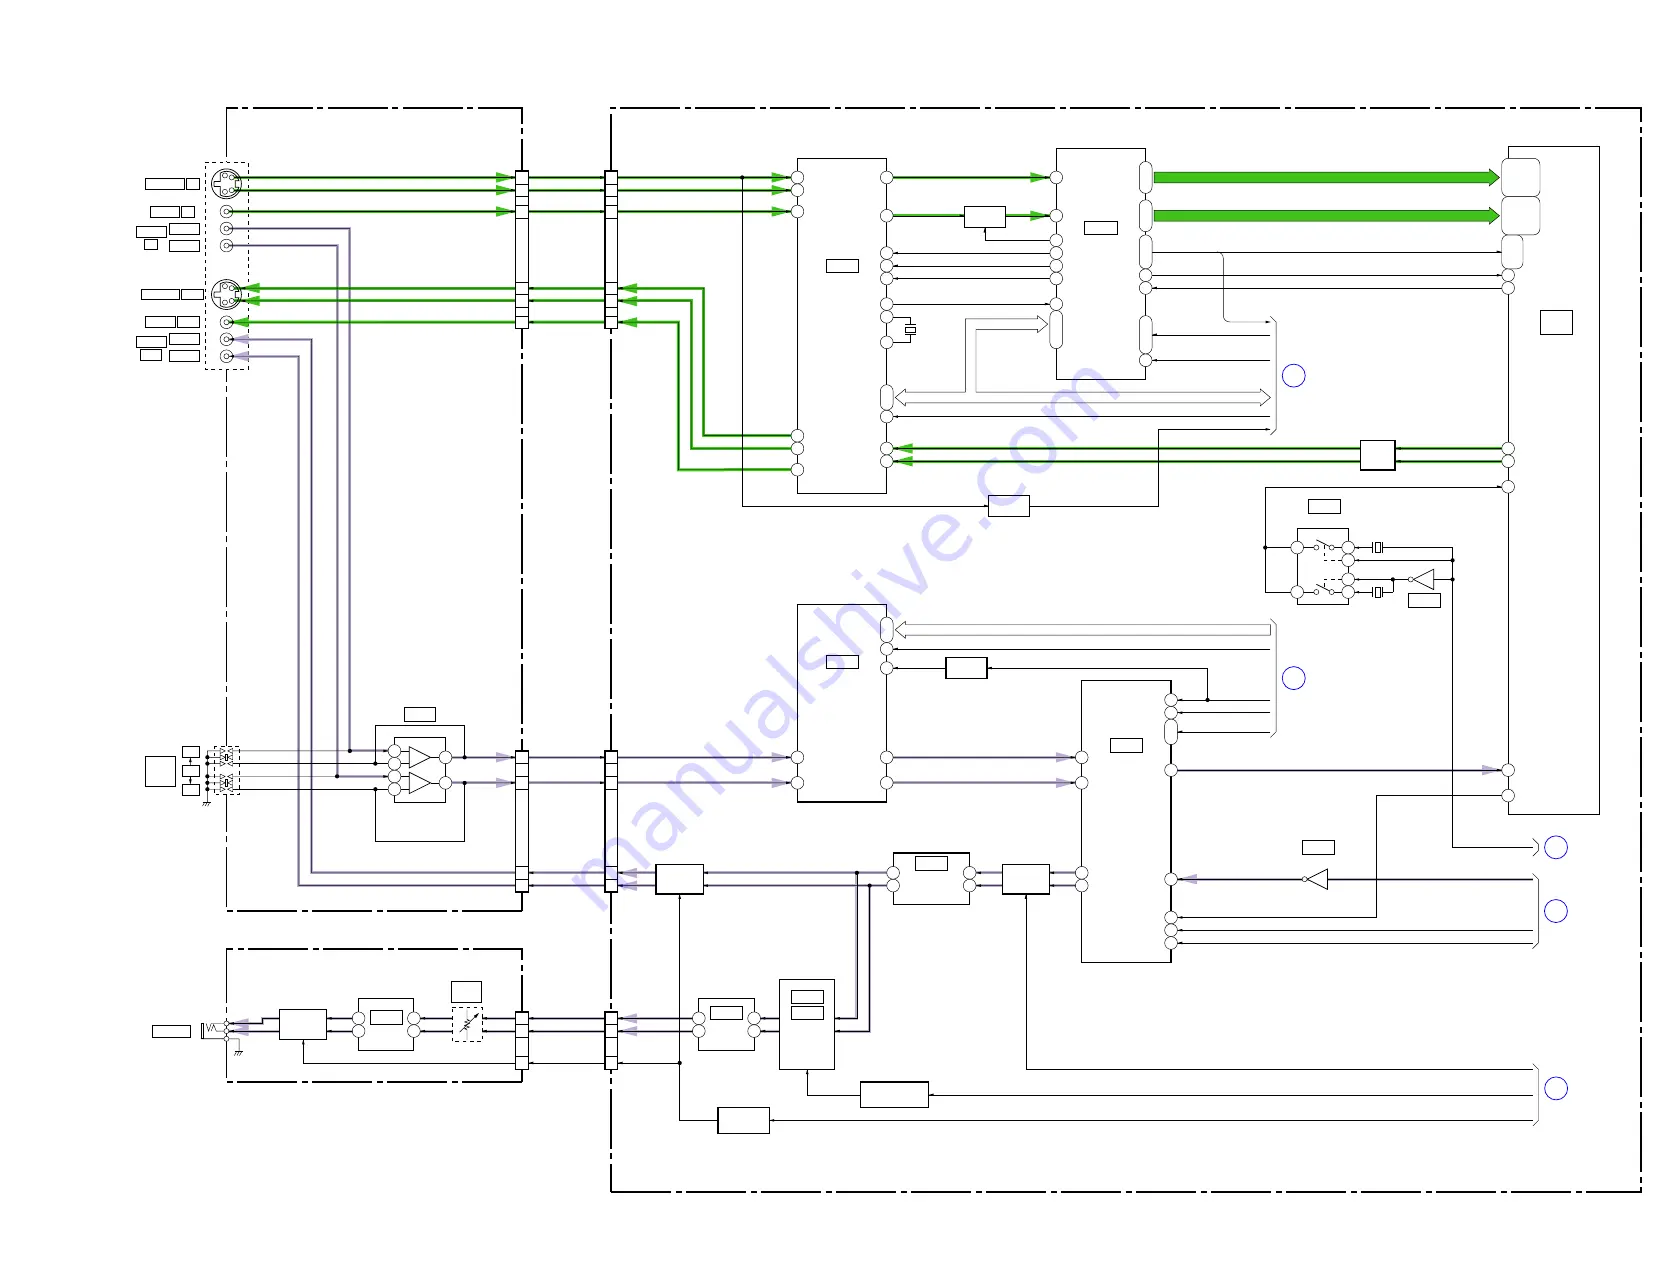Click the upper switch contact in the switch block
The image size is (1680, 1263).
click(x=1323, y=547)
